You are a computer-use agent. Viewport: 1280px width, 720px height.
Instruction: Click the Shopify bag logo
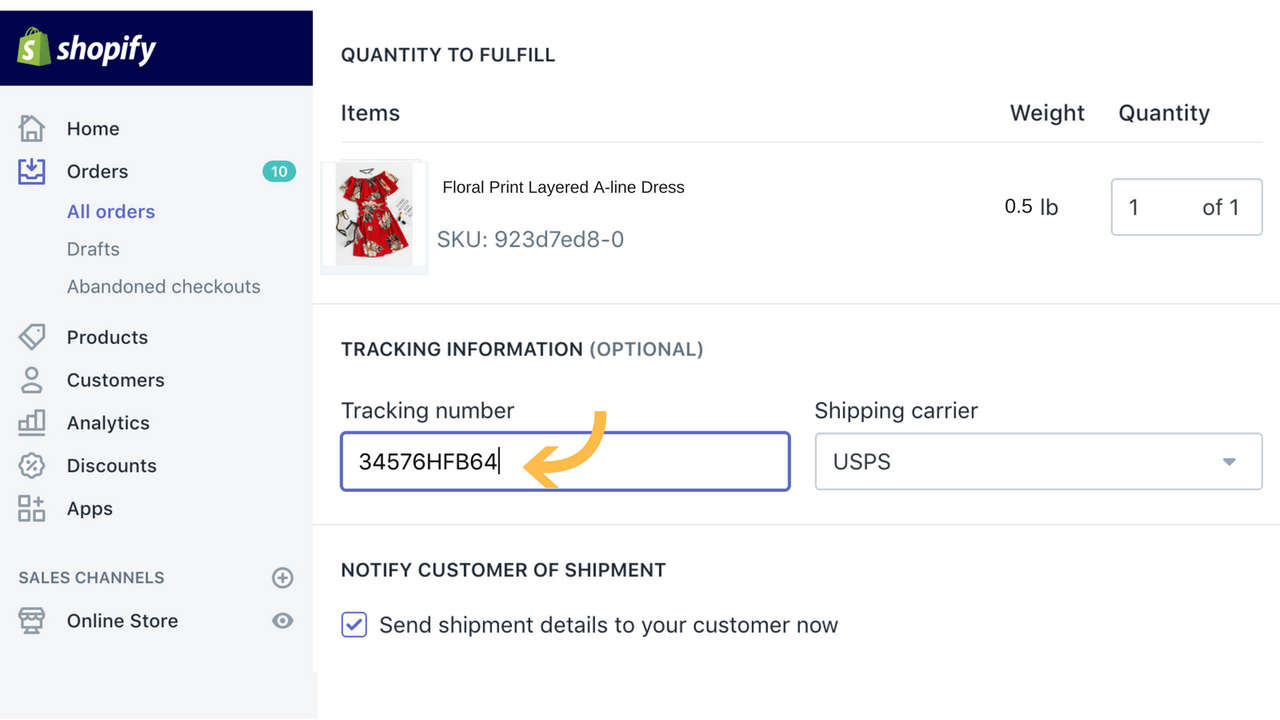33,47
